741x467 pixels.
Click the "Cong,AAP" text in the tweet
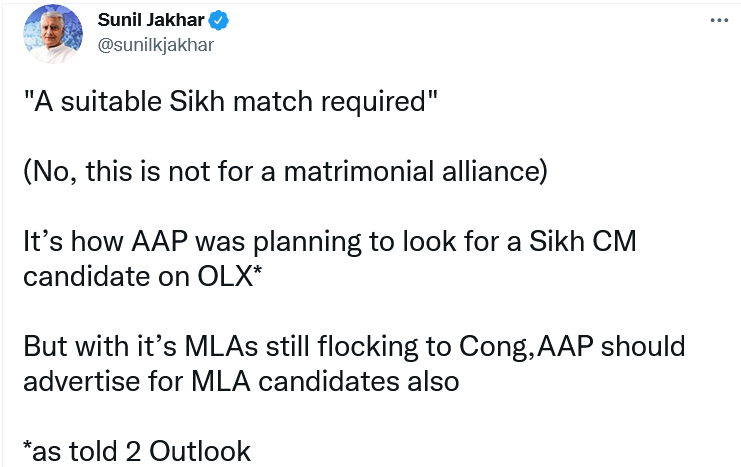pyautogui.click(x=526, y=347)
